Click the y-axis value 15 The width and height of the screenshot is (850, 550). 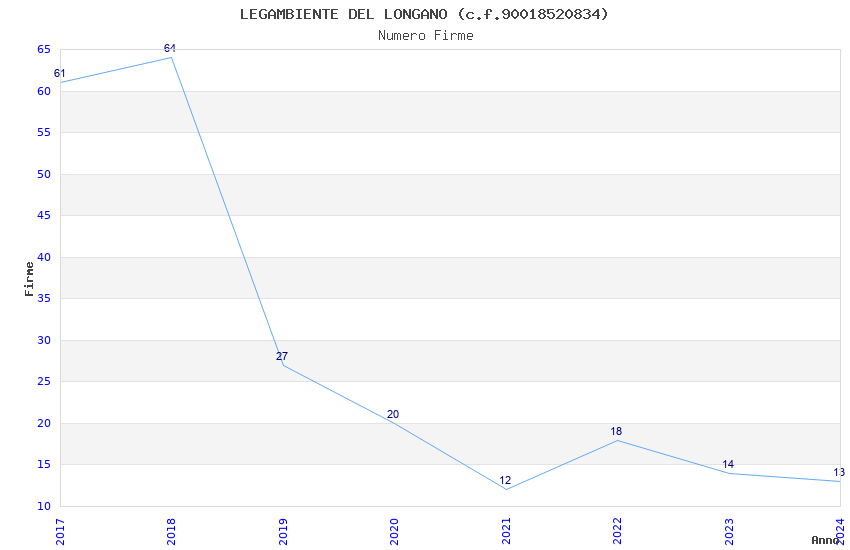click(x=44, y=464)
